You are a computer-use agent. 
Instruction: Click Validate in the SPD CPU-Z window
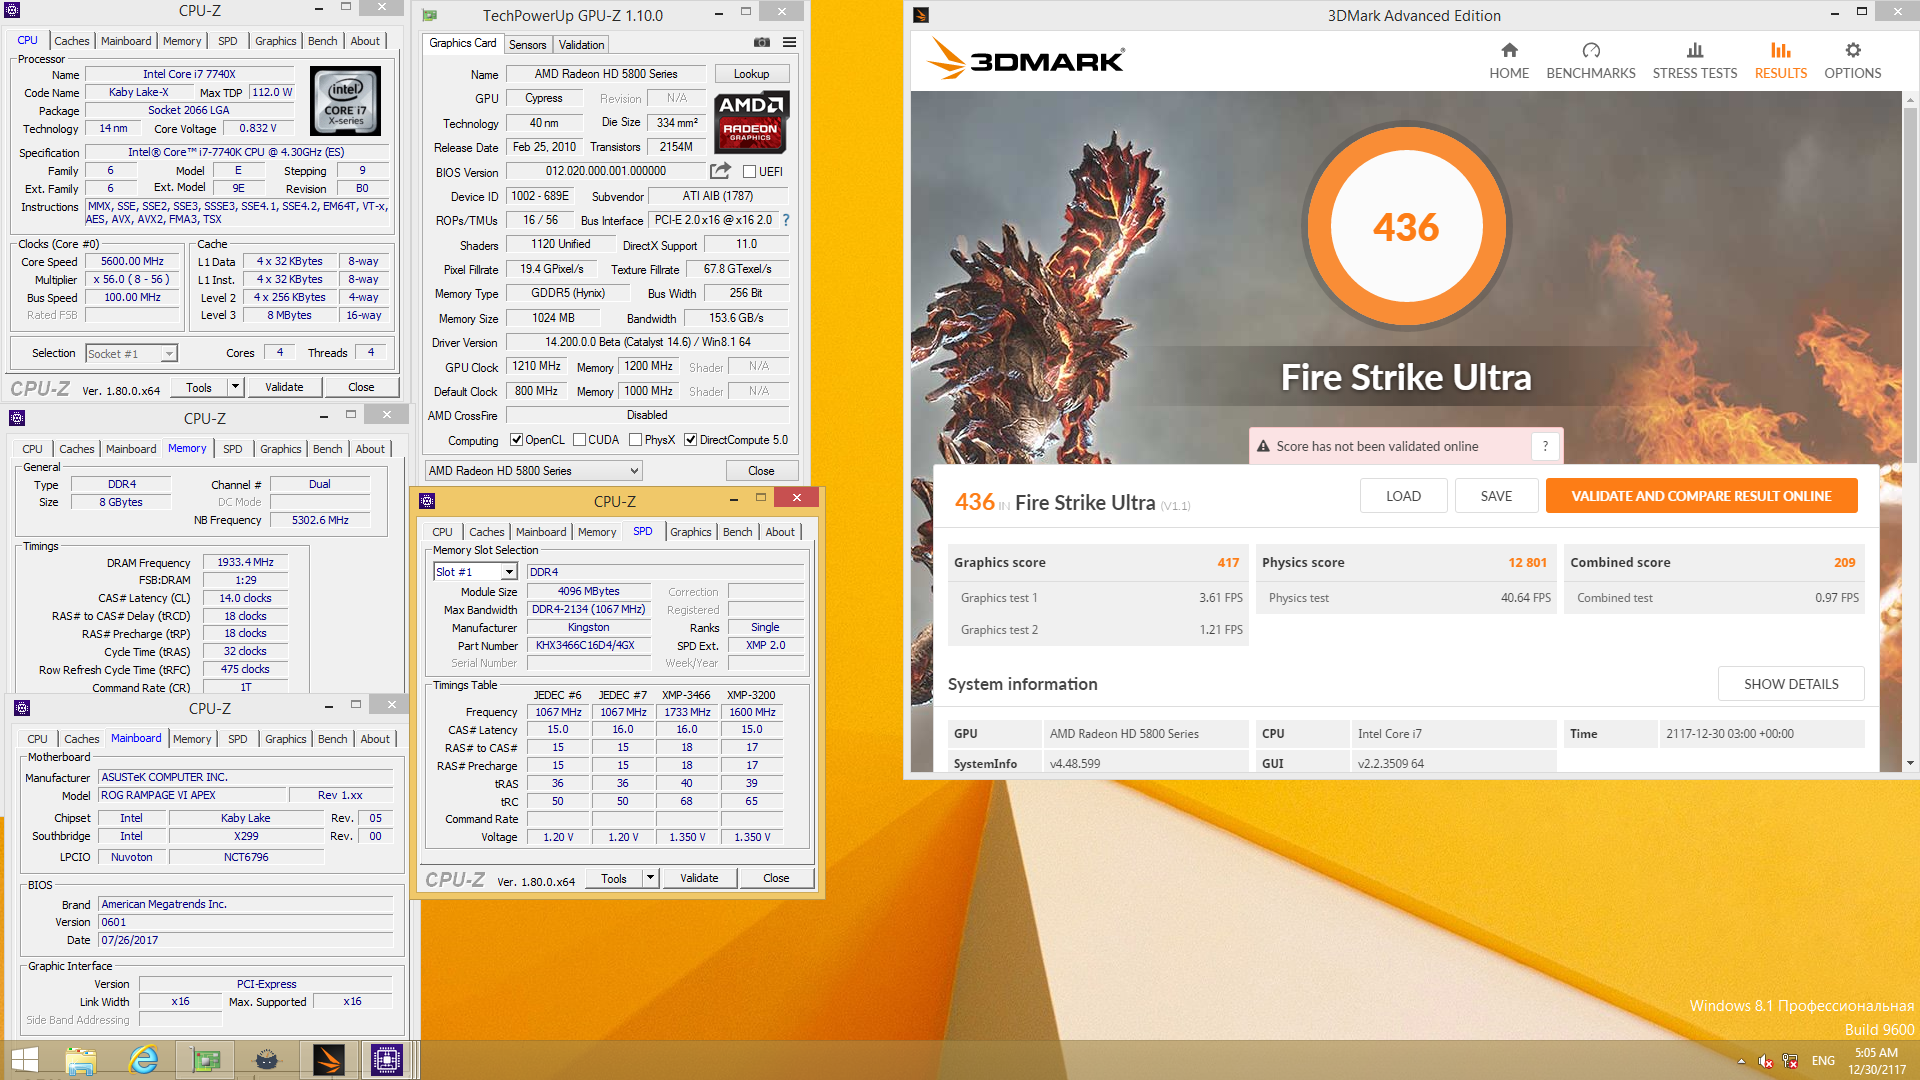tap(699, 878)
